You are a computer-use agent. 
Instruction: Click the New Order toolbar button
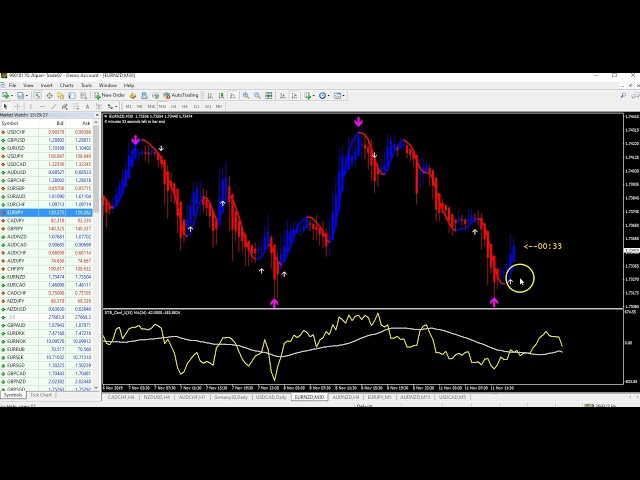click(111, 96)
